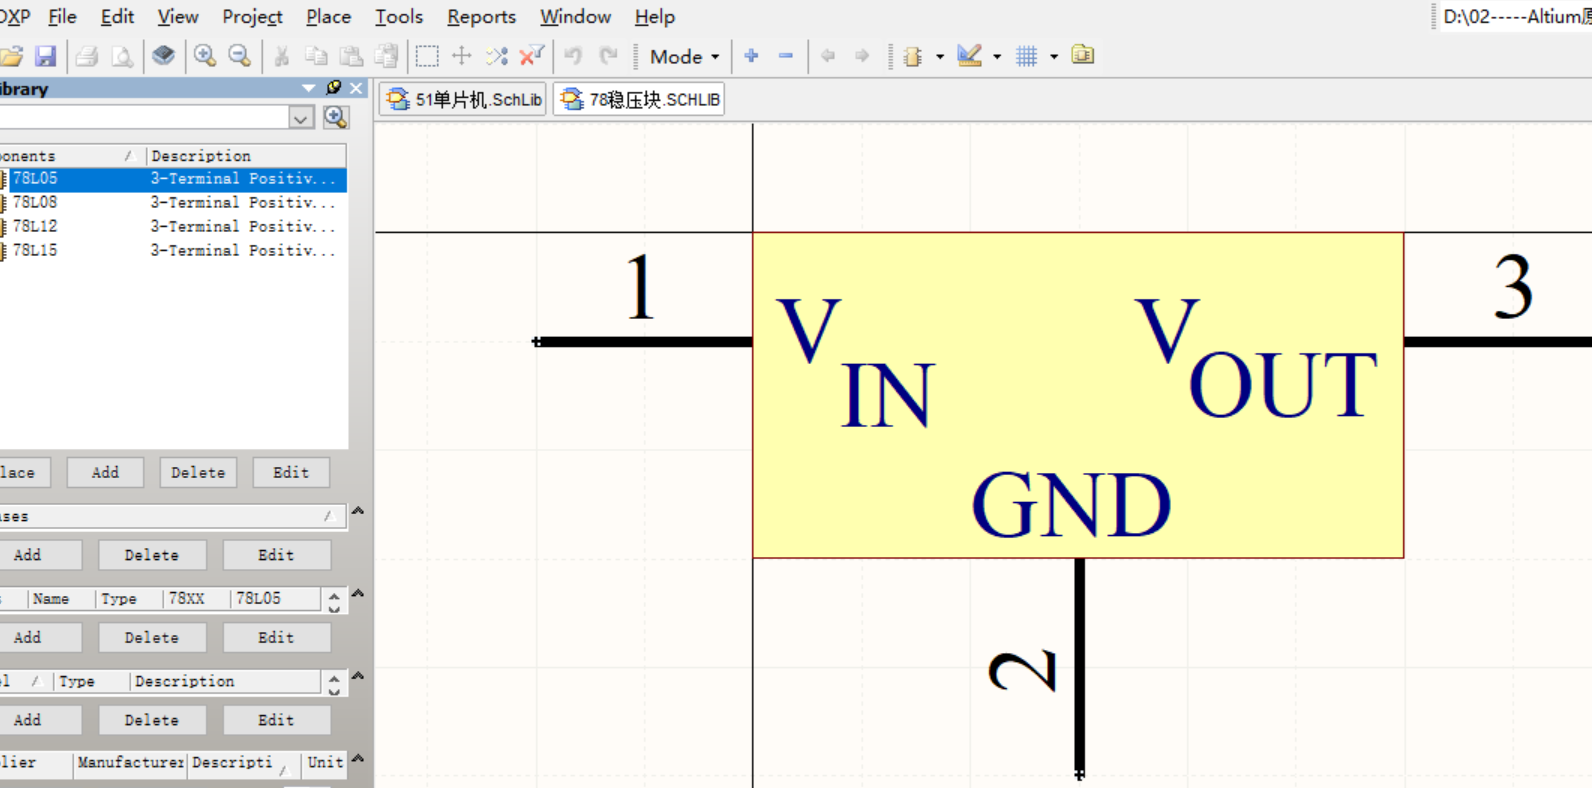The image size is (1592, 788).
Task: Open the Window menu
Action: coord(575,17)
